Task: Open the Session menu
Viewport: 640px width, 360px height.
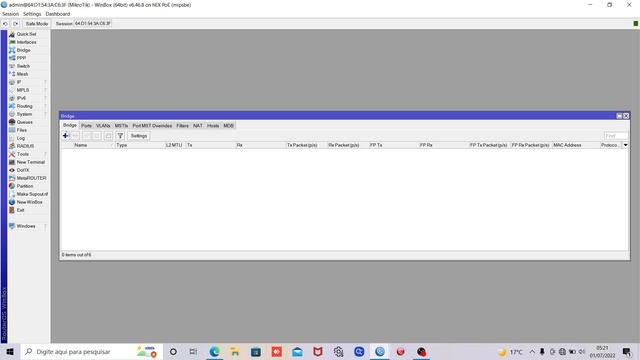Action: tap(11, 14)
